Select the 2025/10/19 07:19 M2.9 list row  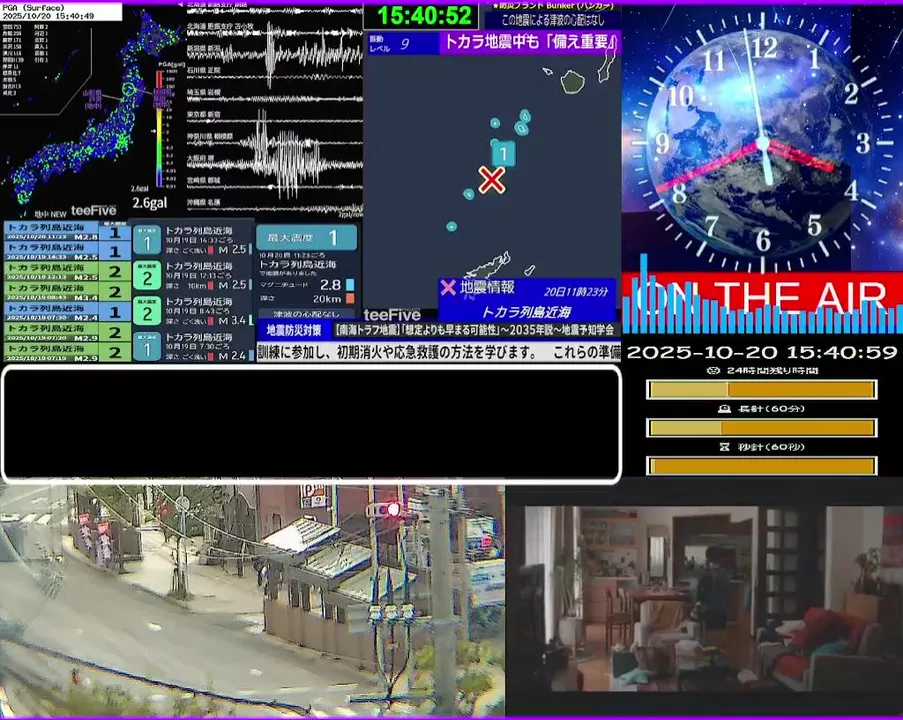[67, 352]
